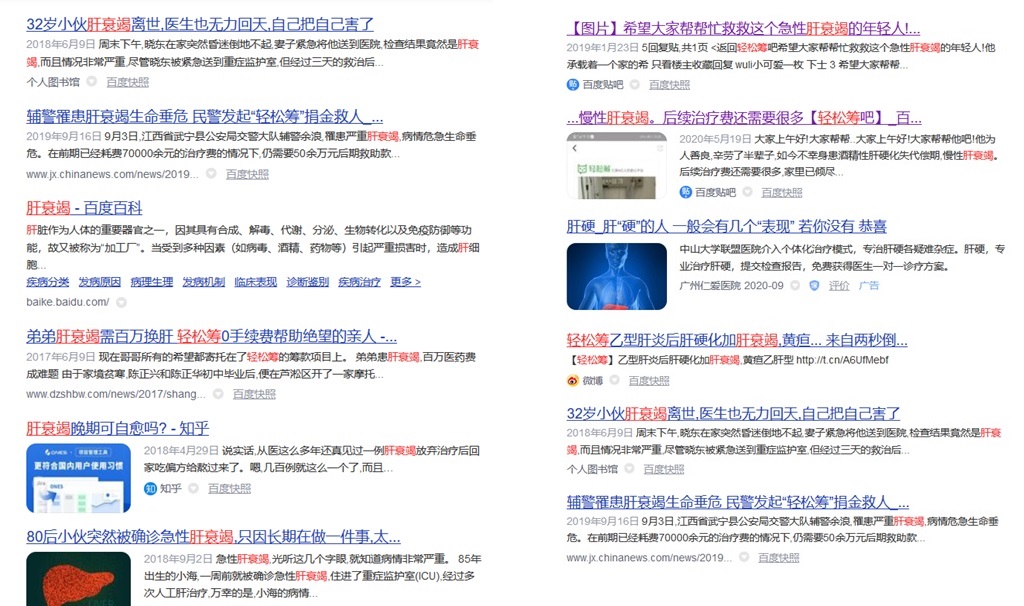Select the 临床表现 sublink
Image resolution: width=1024 pixels, height=606 pixels.
click(255, 282)
